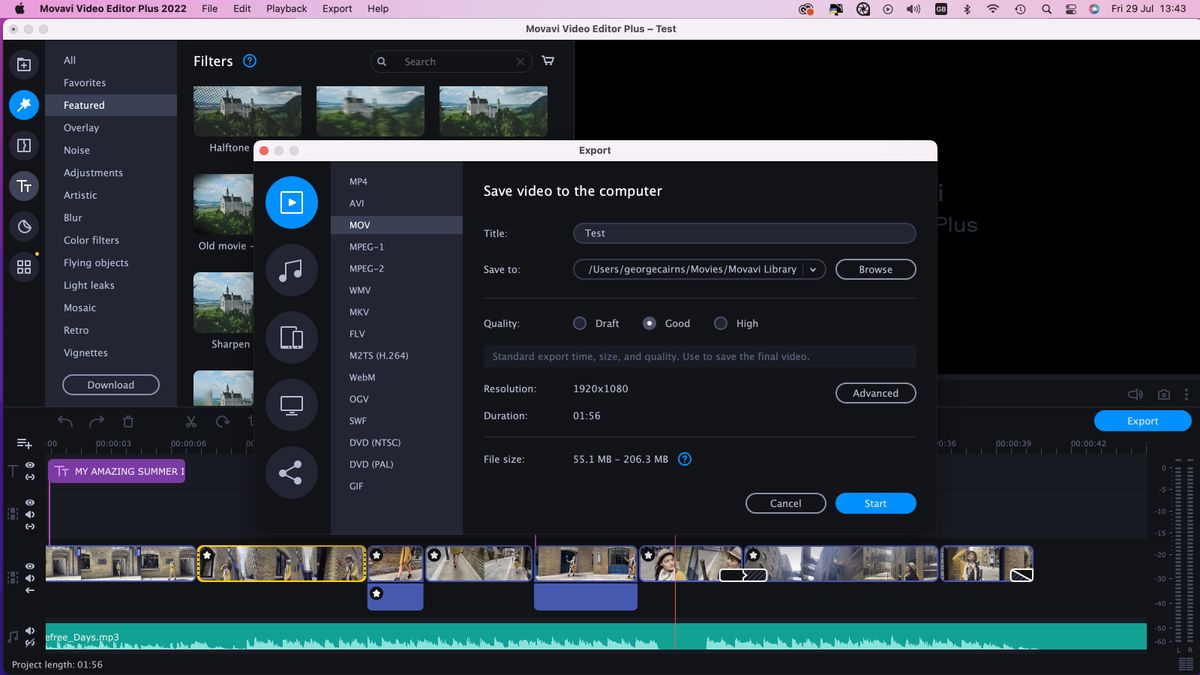Select the High quality radio button
1200x675 pixels.
[721, 323]
